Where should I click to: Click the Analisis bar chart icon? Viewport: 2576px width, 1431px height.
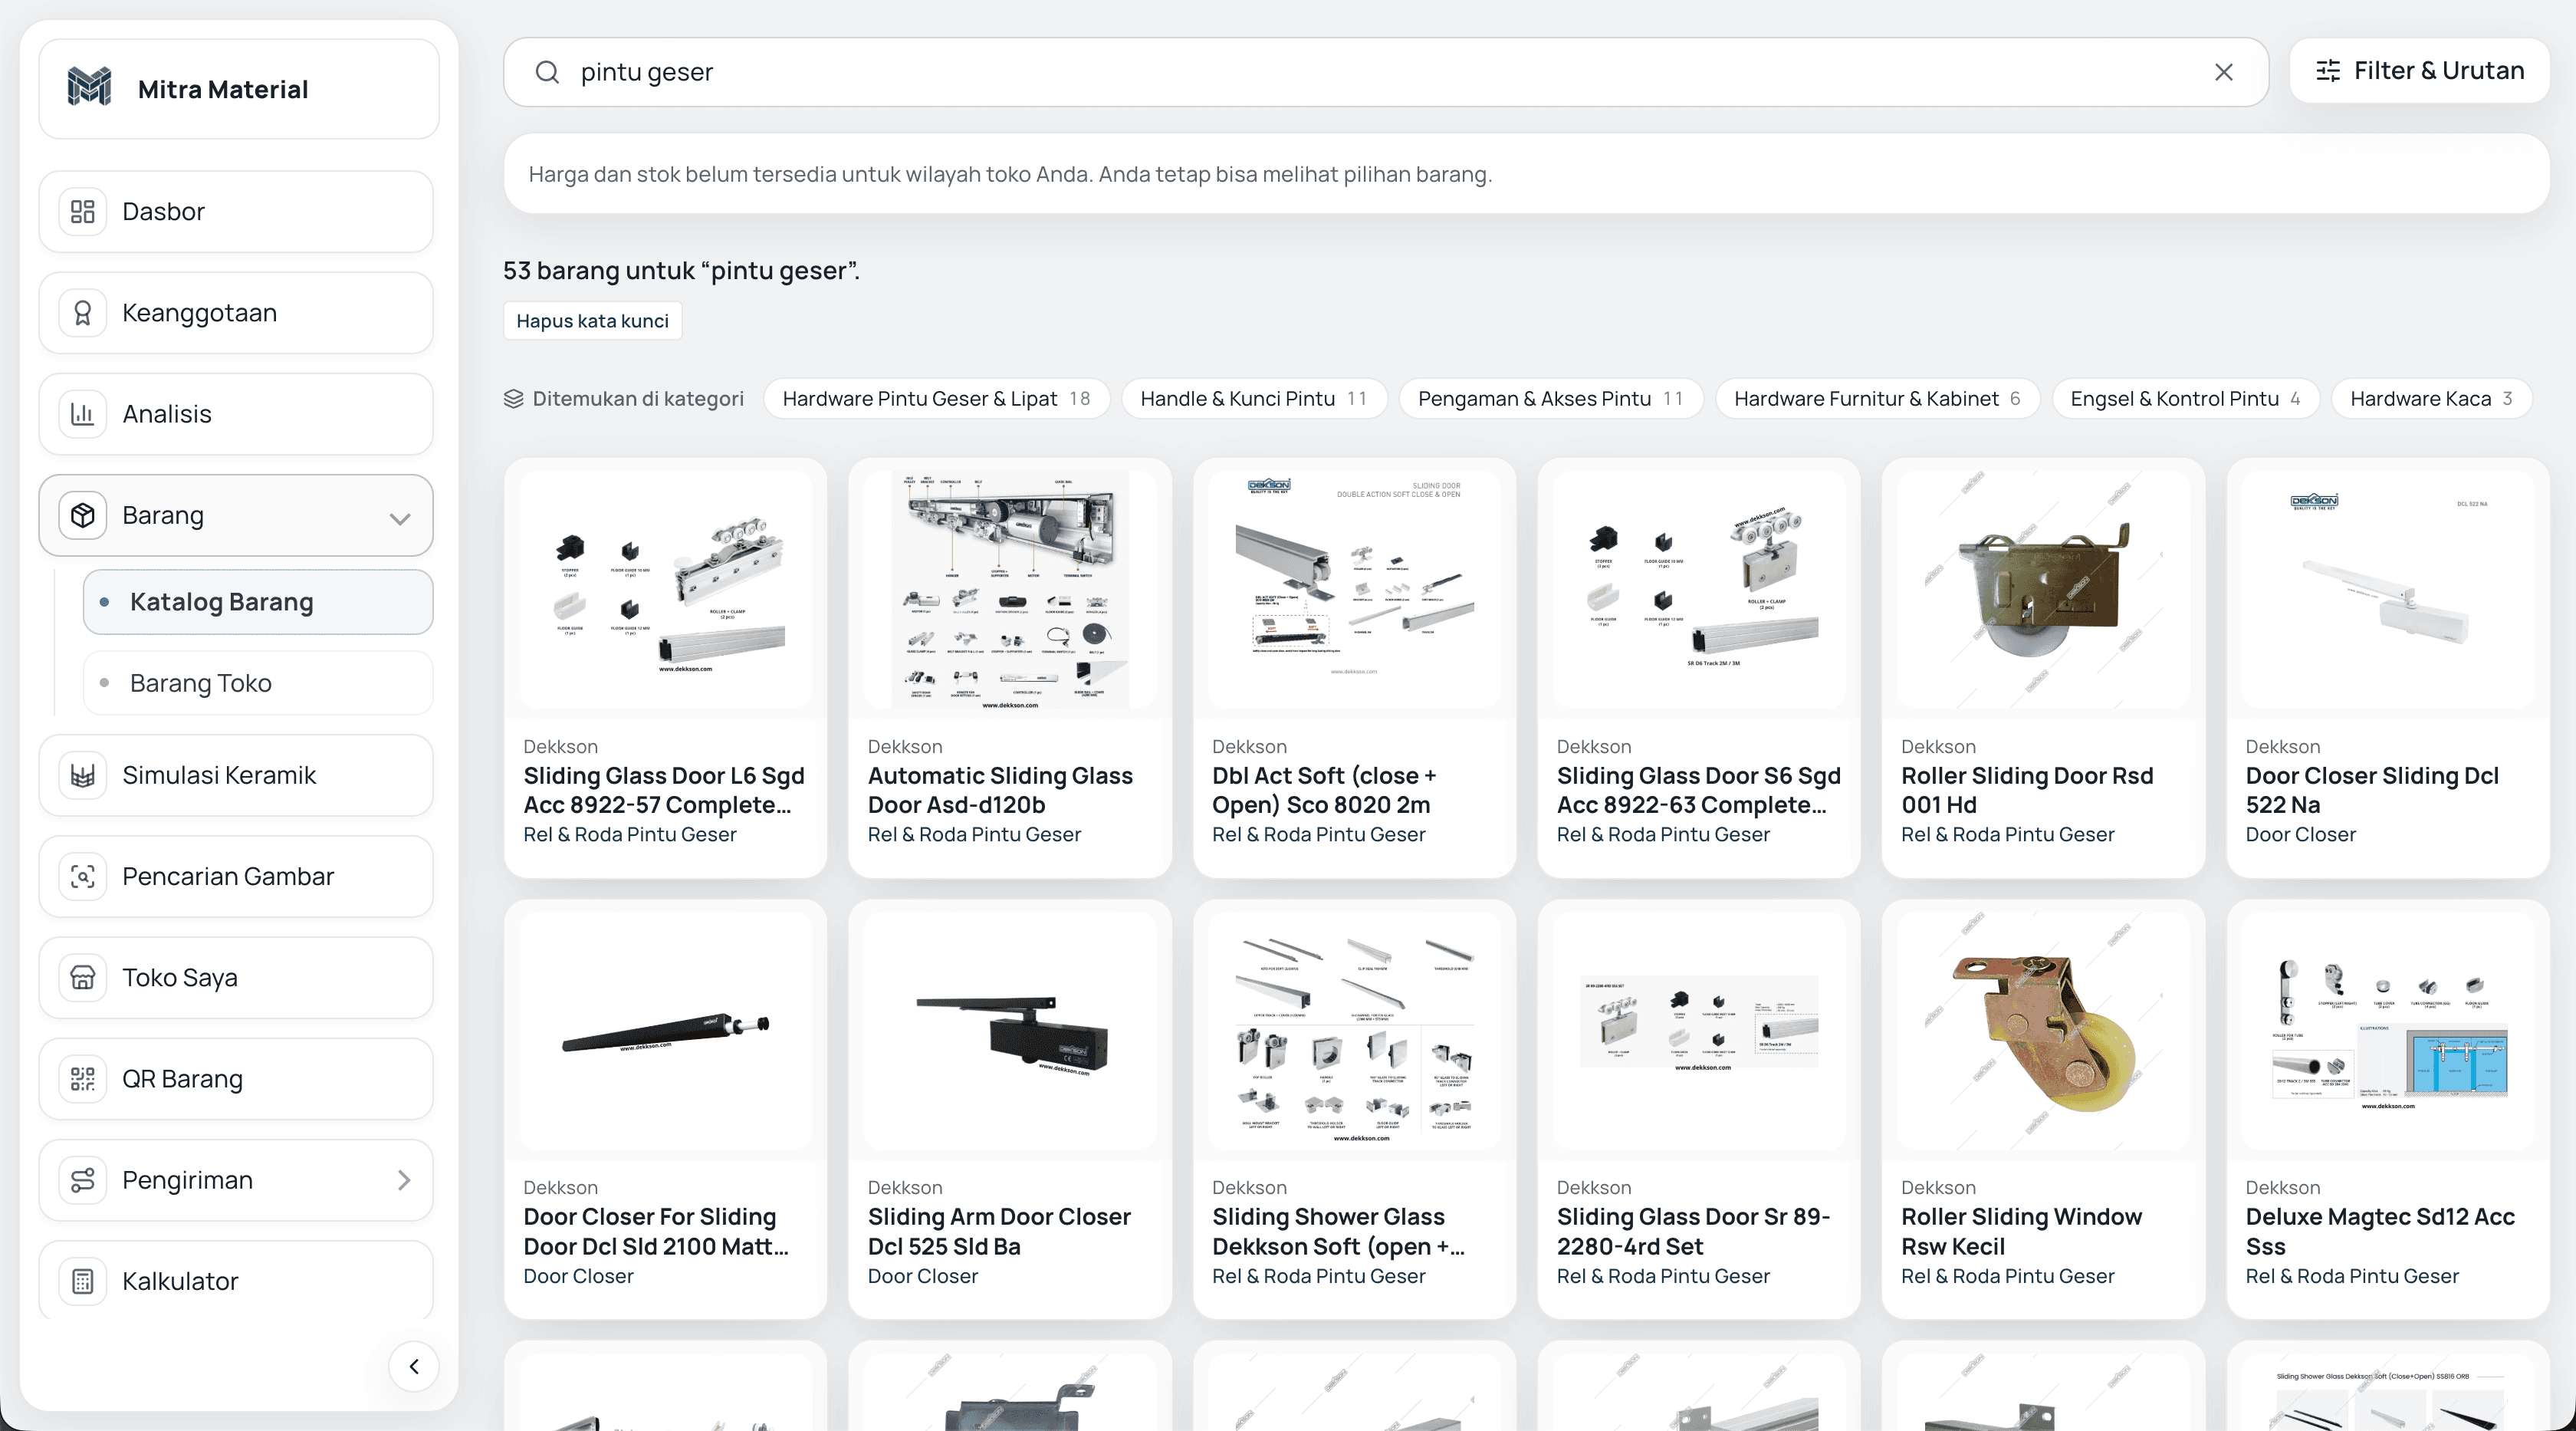83,414
